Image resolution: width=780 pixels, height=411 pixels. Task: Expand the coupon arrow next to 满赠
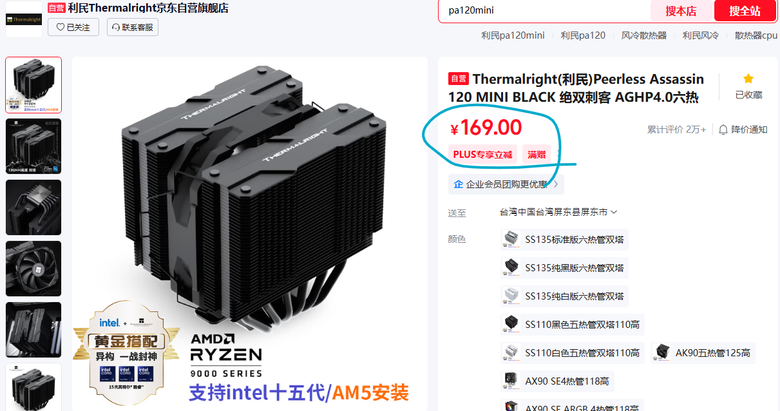(559, 155)
